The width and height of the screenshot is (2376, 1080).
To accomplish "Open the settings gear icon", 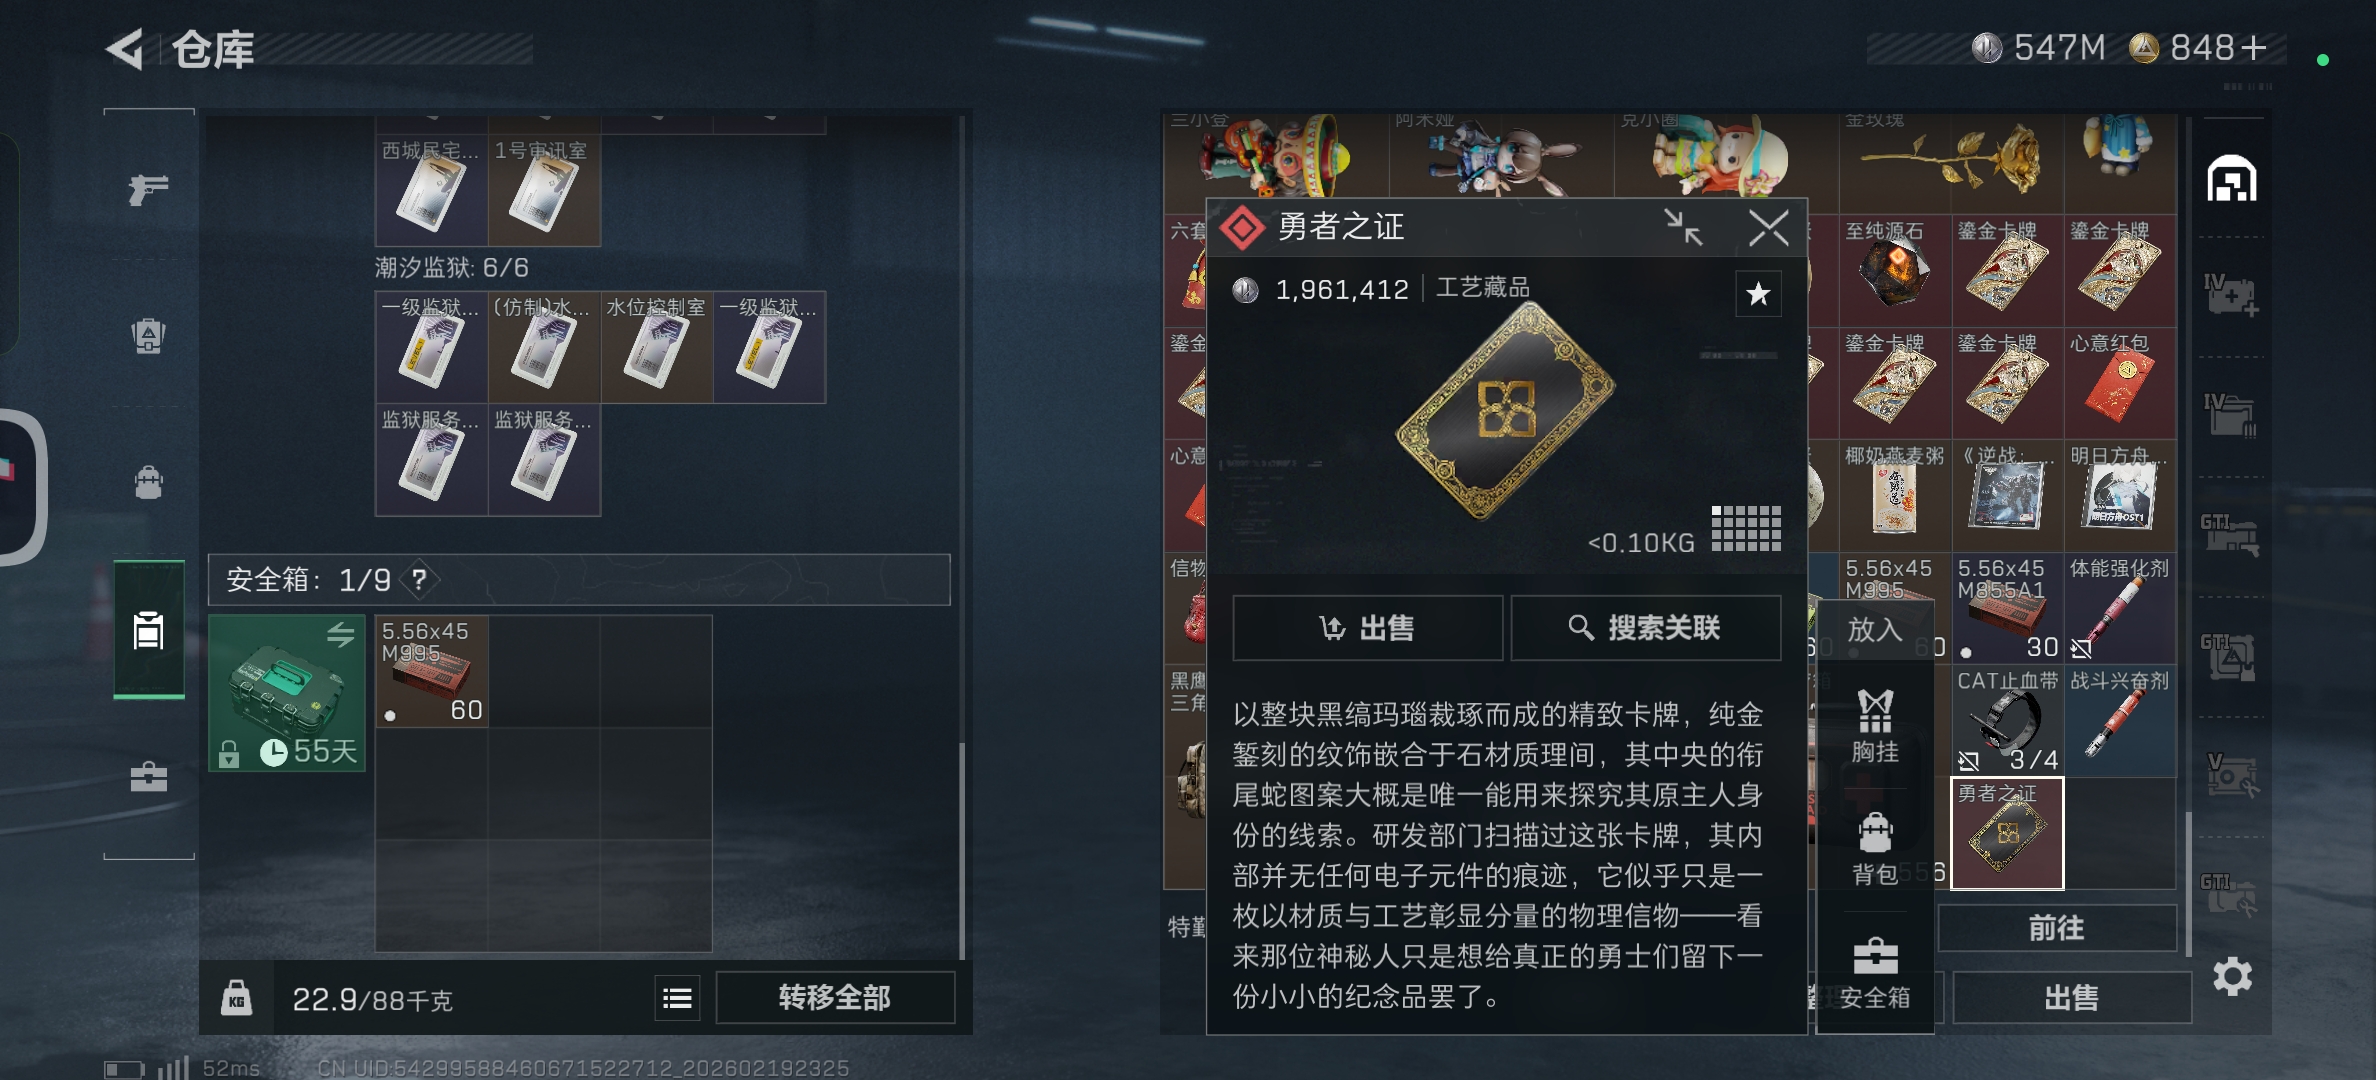I will pyautogui.click(x=2232, y=976).
